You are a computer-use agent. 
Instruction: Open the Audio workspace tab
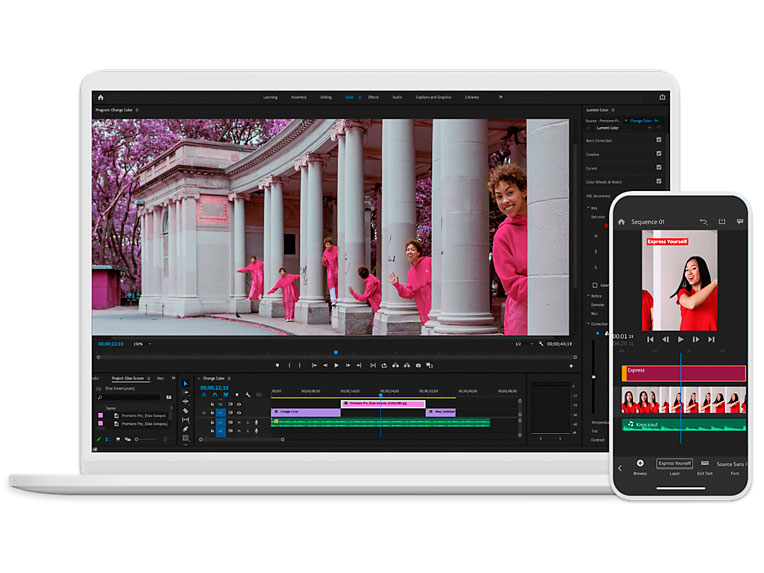(397, 97)
